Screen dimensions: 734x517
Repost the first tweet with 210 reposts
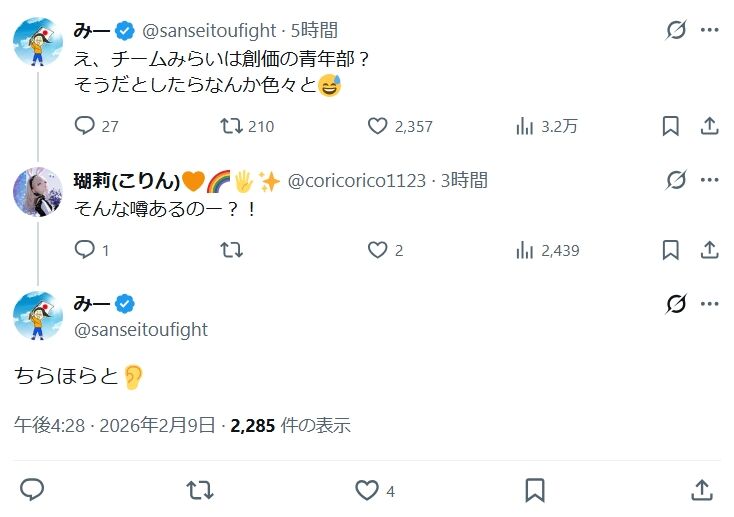[231, 126]
